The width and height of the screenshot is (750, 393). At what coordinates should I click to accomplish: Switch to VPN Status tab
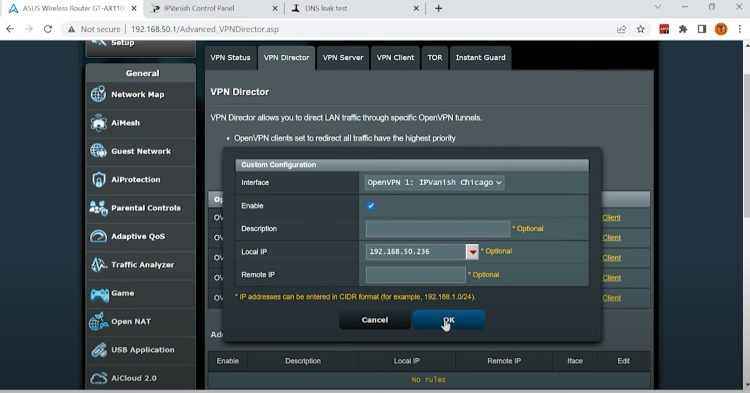click(x=230, y=58)
